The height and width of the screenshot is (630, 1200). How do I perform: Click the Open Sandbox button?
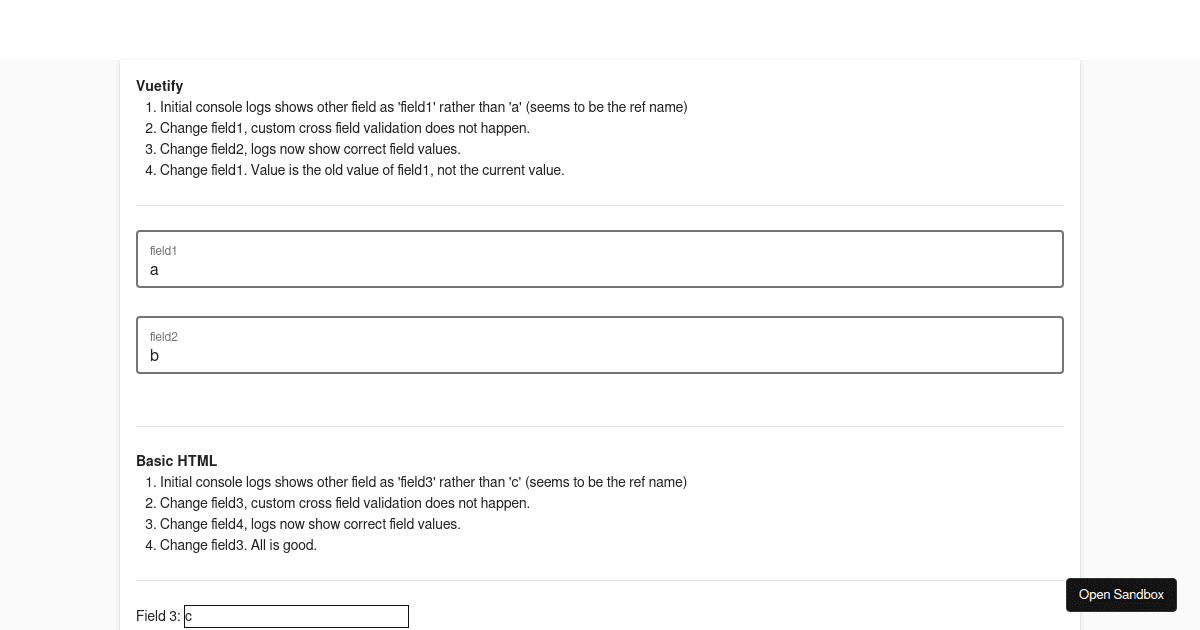pos(1121,594)
